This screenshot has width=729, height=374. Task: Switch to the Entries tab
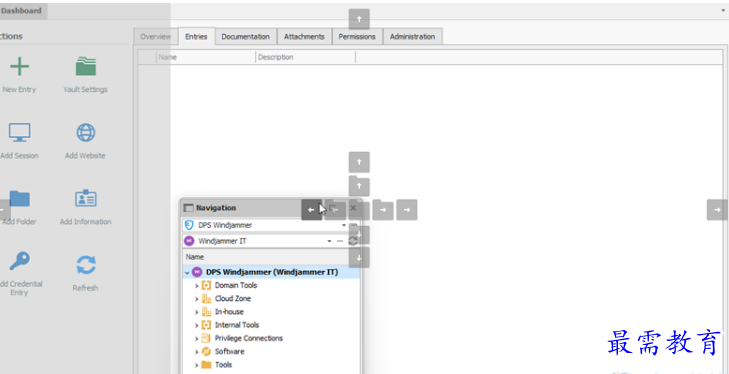[x=196, y=36]
